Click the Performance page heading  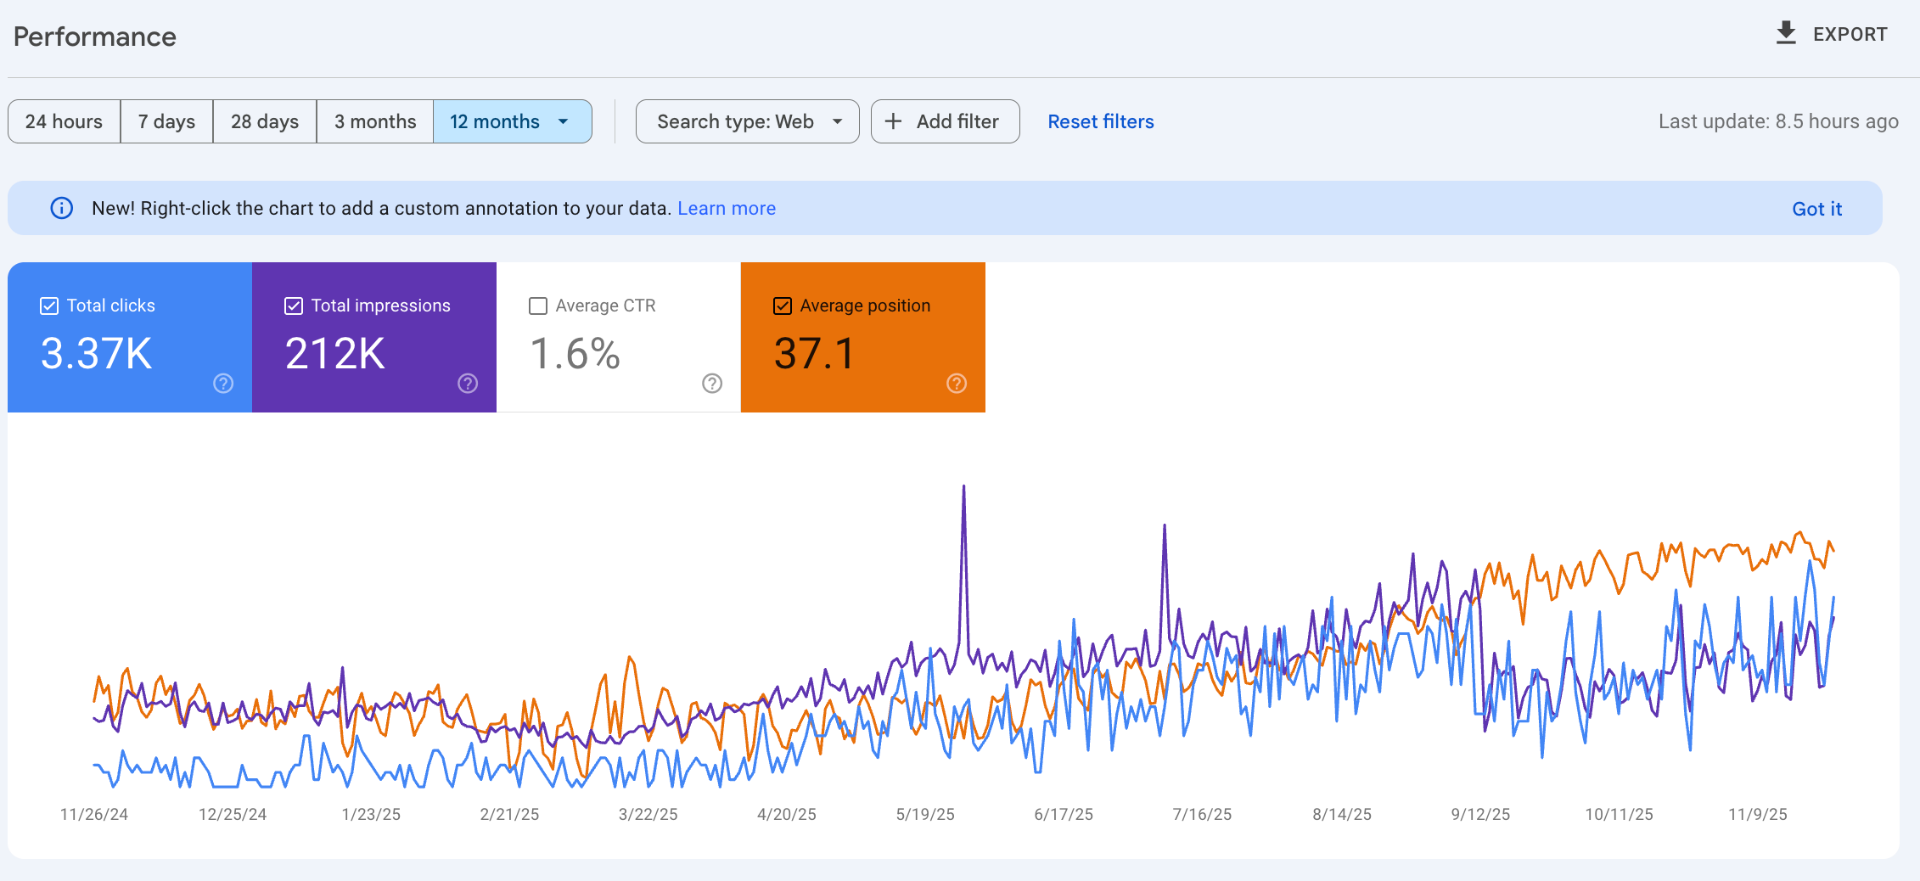[x=95, y=37]
